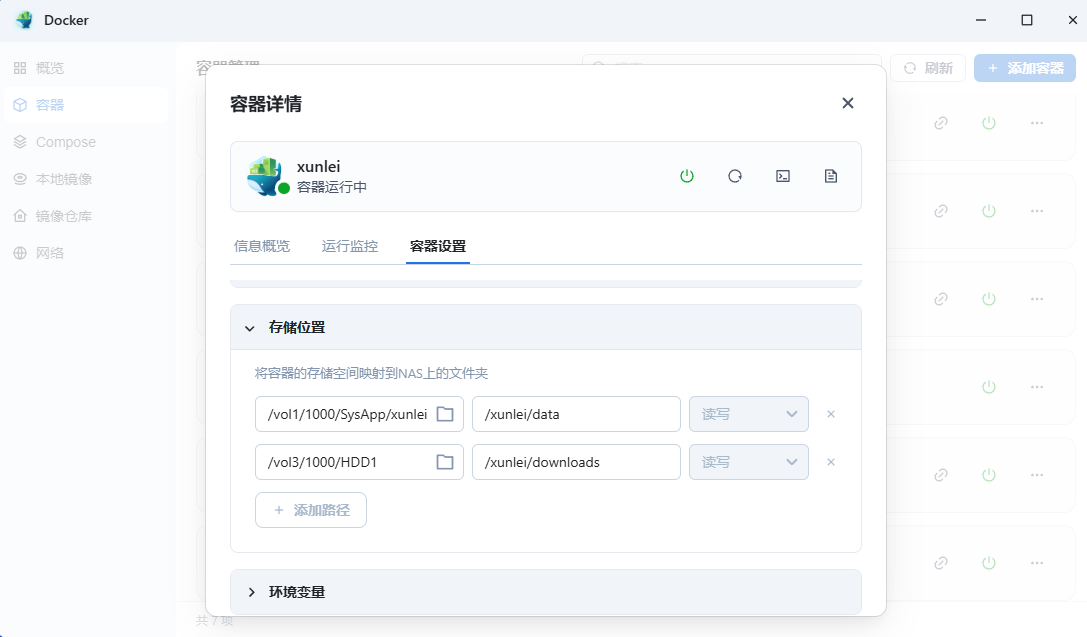Screen dimensions: 1087x637
Task: Remove the /xunlei/data mapping row
Action: pos(831,414)
